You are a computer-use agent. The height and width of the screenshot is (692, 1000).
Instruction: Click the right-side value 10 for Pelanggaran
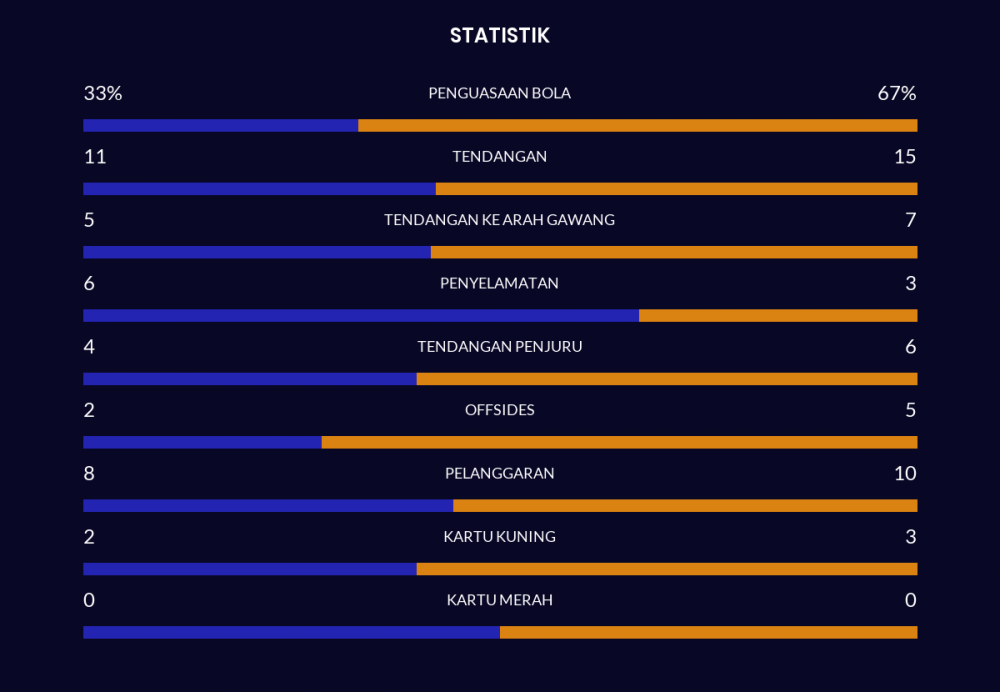(x=905, y=473)
